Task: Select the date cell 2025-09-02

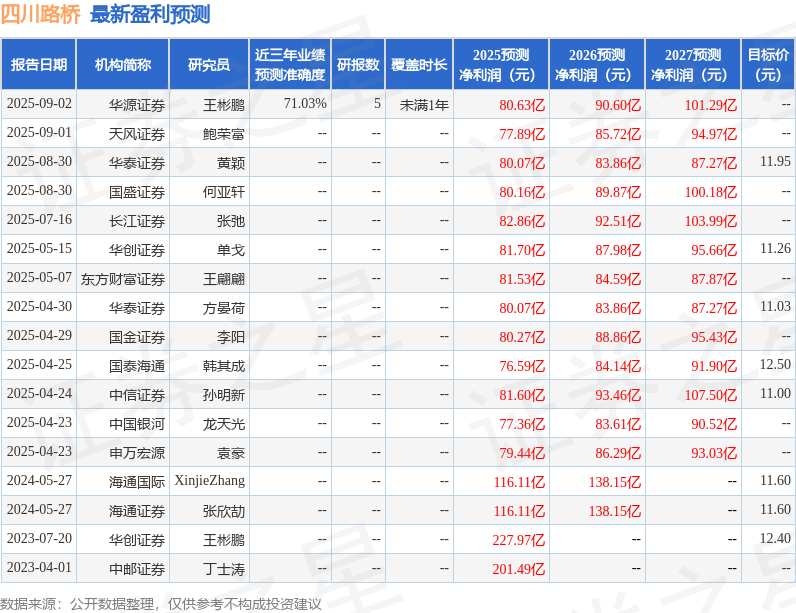Action: coord(39,104)
